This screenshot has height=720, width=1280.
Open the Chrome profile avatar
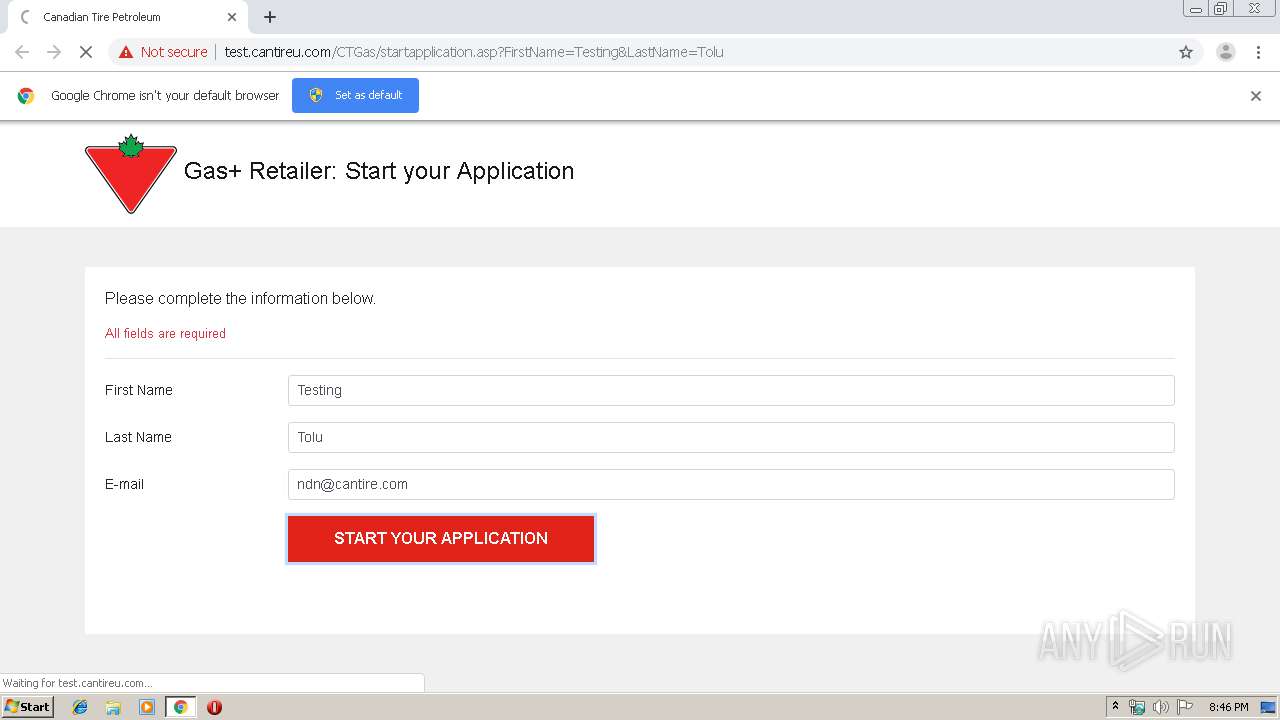click(x=1225, y=52)
